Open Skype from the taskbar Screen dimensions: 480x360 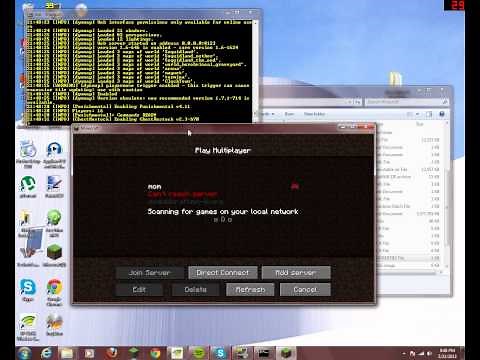pos(220,353)
